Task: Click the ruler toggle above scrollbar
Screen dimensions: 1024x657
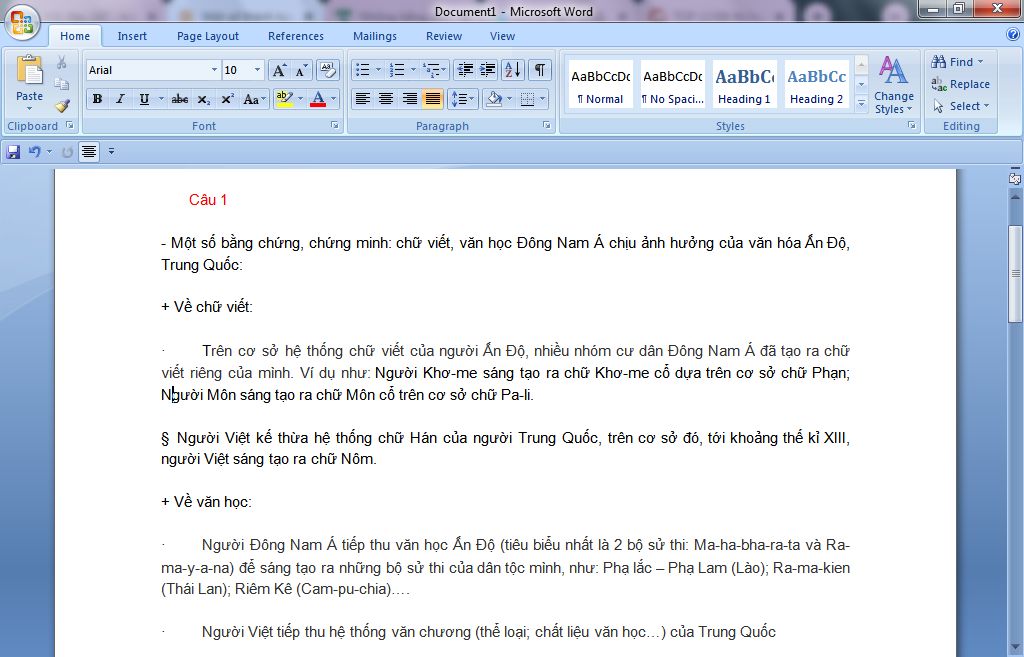Action: click(x=1015, y=178)
